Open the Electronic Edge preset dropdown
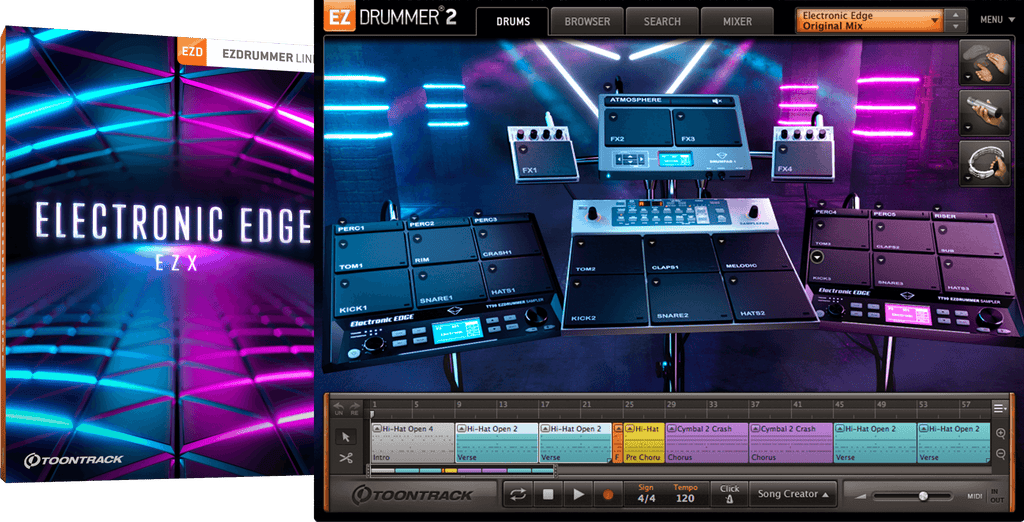1024x522 pixels. [x=871, y=21]
